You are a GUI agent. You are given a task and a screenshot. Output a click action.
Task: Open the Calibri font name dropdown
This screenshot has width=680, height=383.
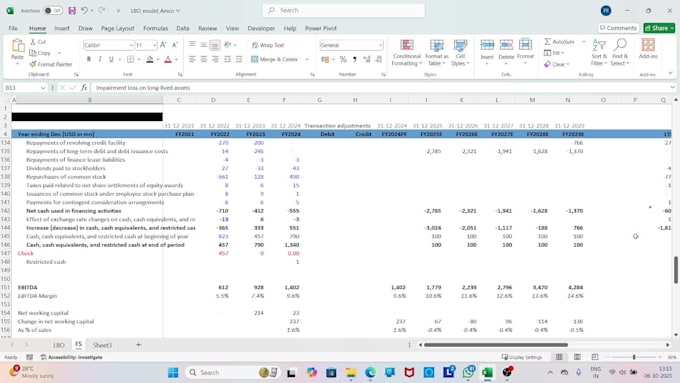click(131, 45)
